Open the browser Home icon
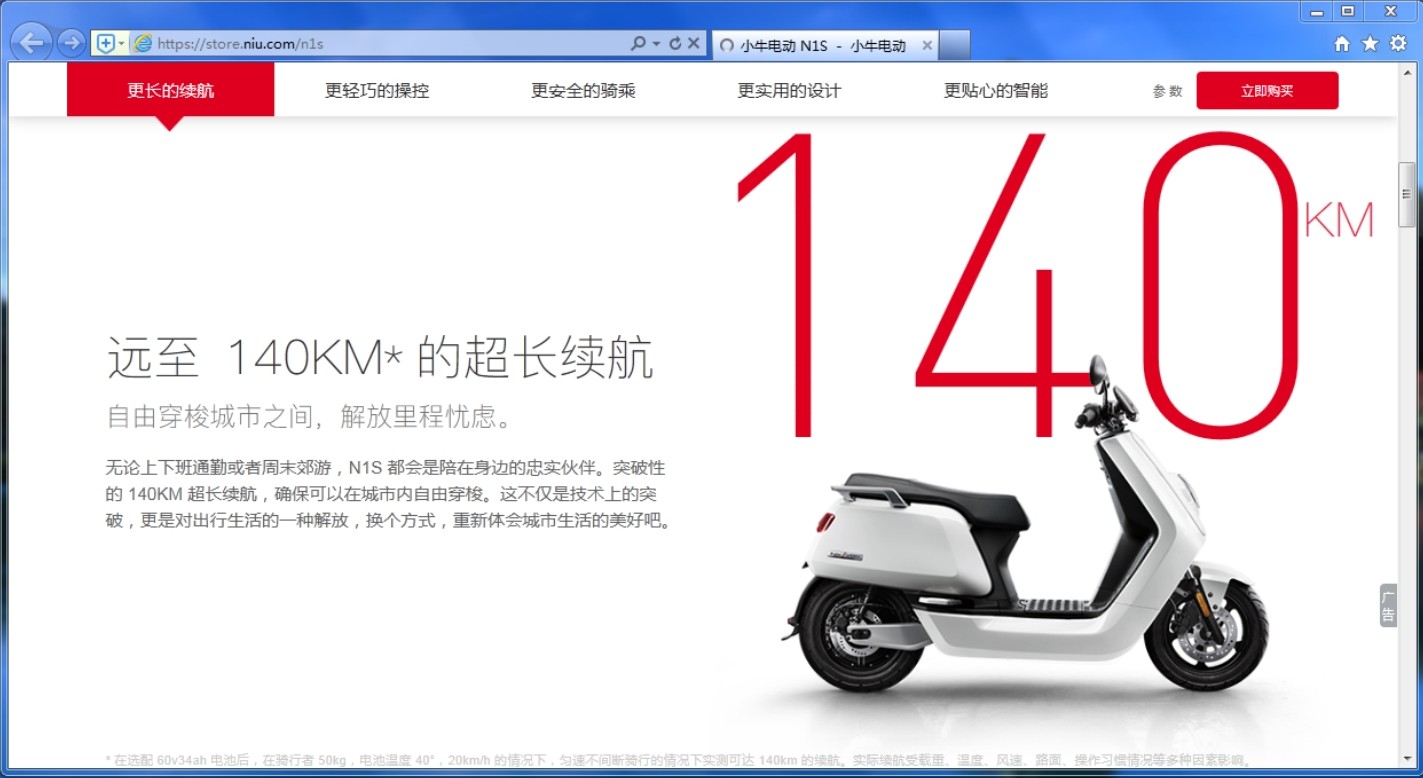Screen dimensions: 1423x778 click(x=1342, y=44)
